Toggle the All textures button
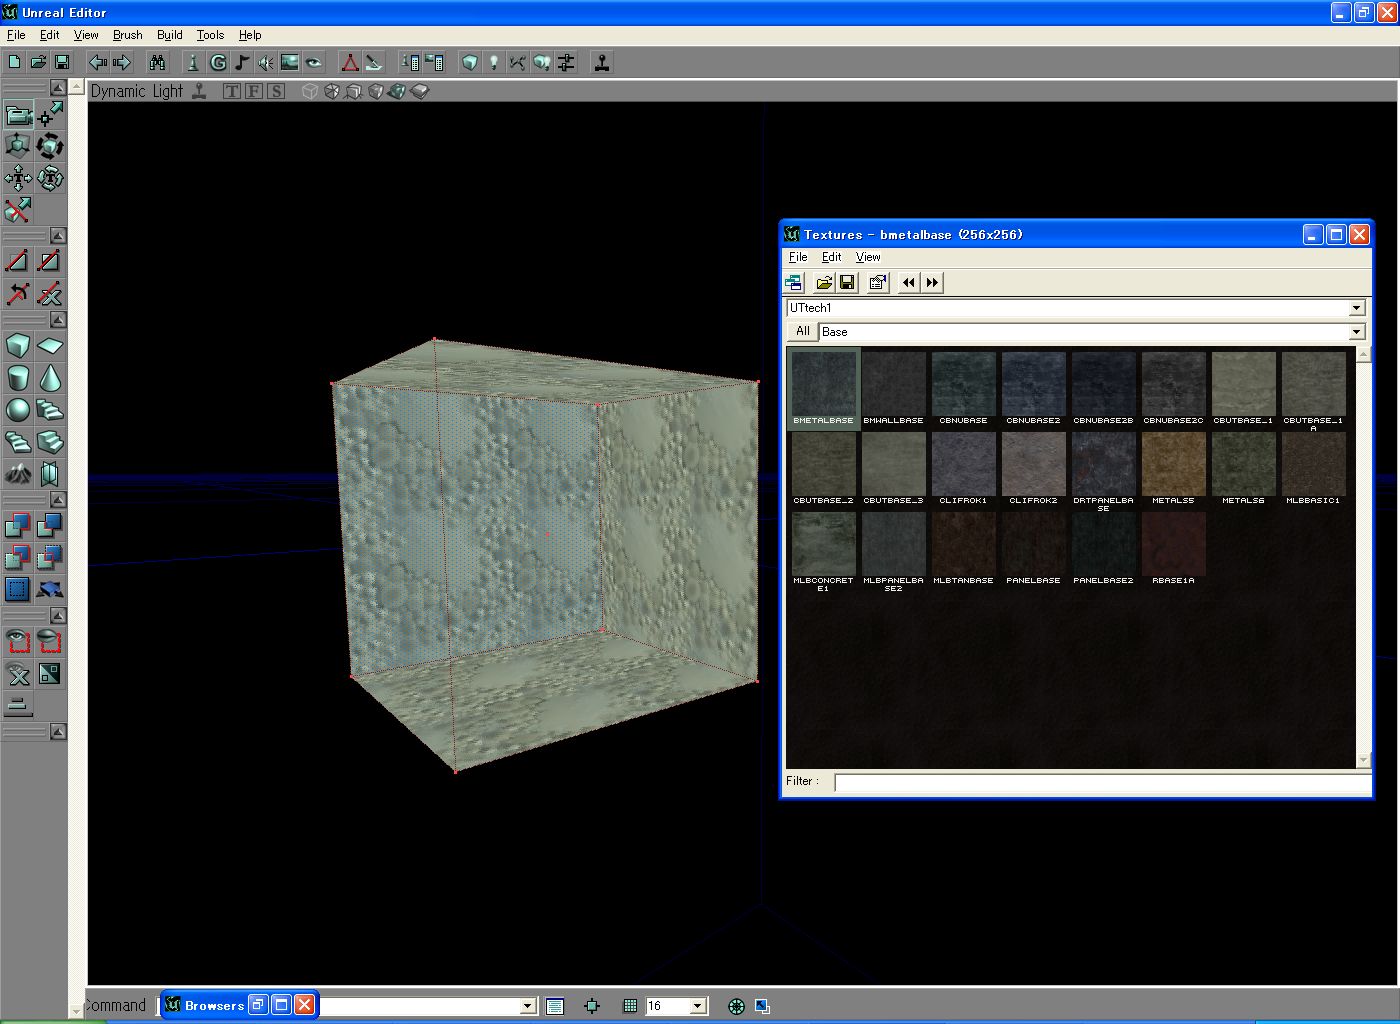This screenshot has height=1024, width=1400. [802, 331]
